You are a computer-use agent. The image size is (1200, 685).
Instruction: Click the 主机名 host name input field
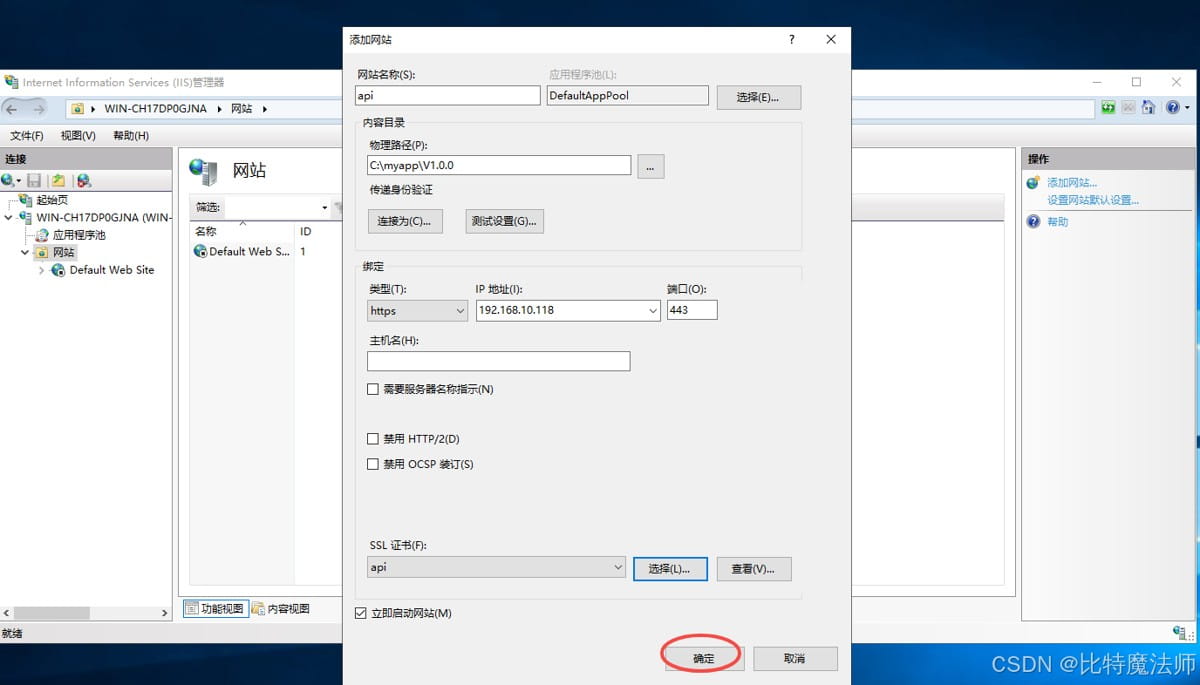[498, 361]
